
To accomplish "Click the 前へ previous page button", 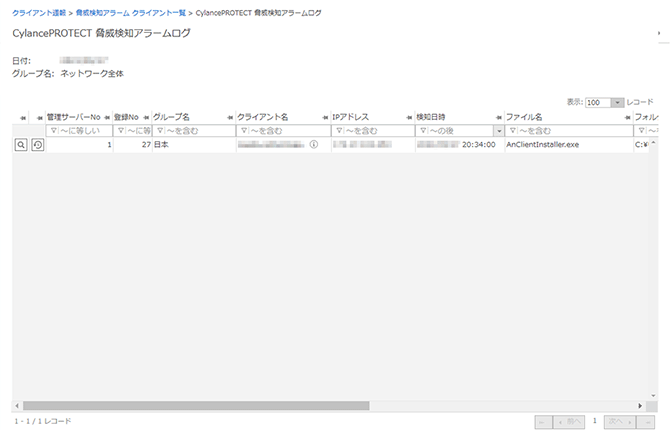I will [x=568, y=422].
